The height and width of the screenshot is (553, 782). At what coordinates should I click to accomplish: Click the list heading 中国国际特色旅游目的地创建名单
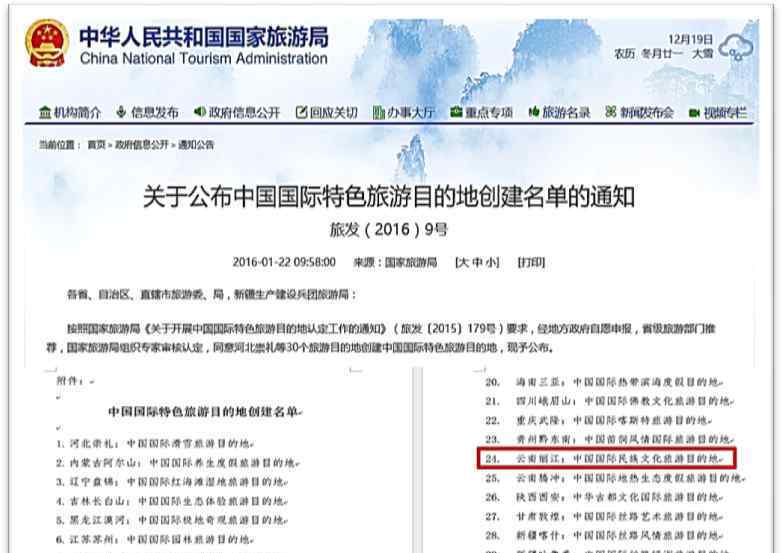[204, 412]
